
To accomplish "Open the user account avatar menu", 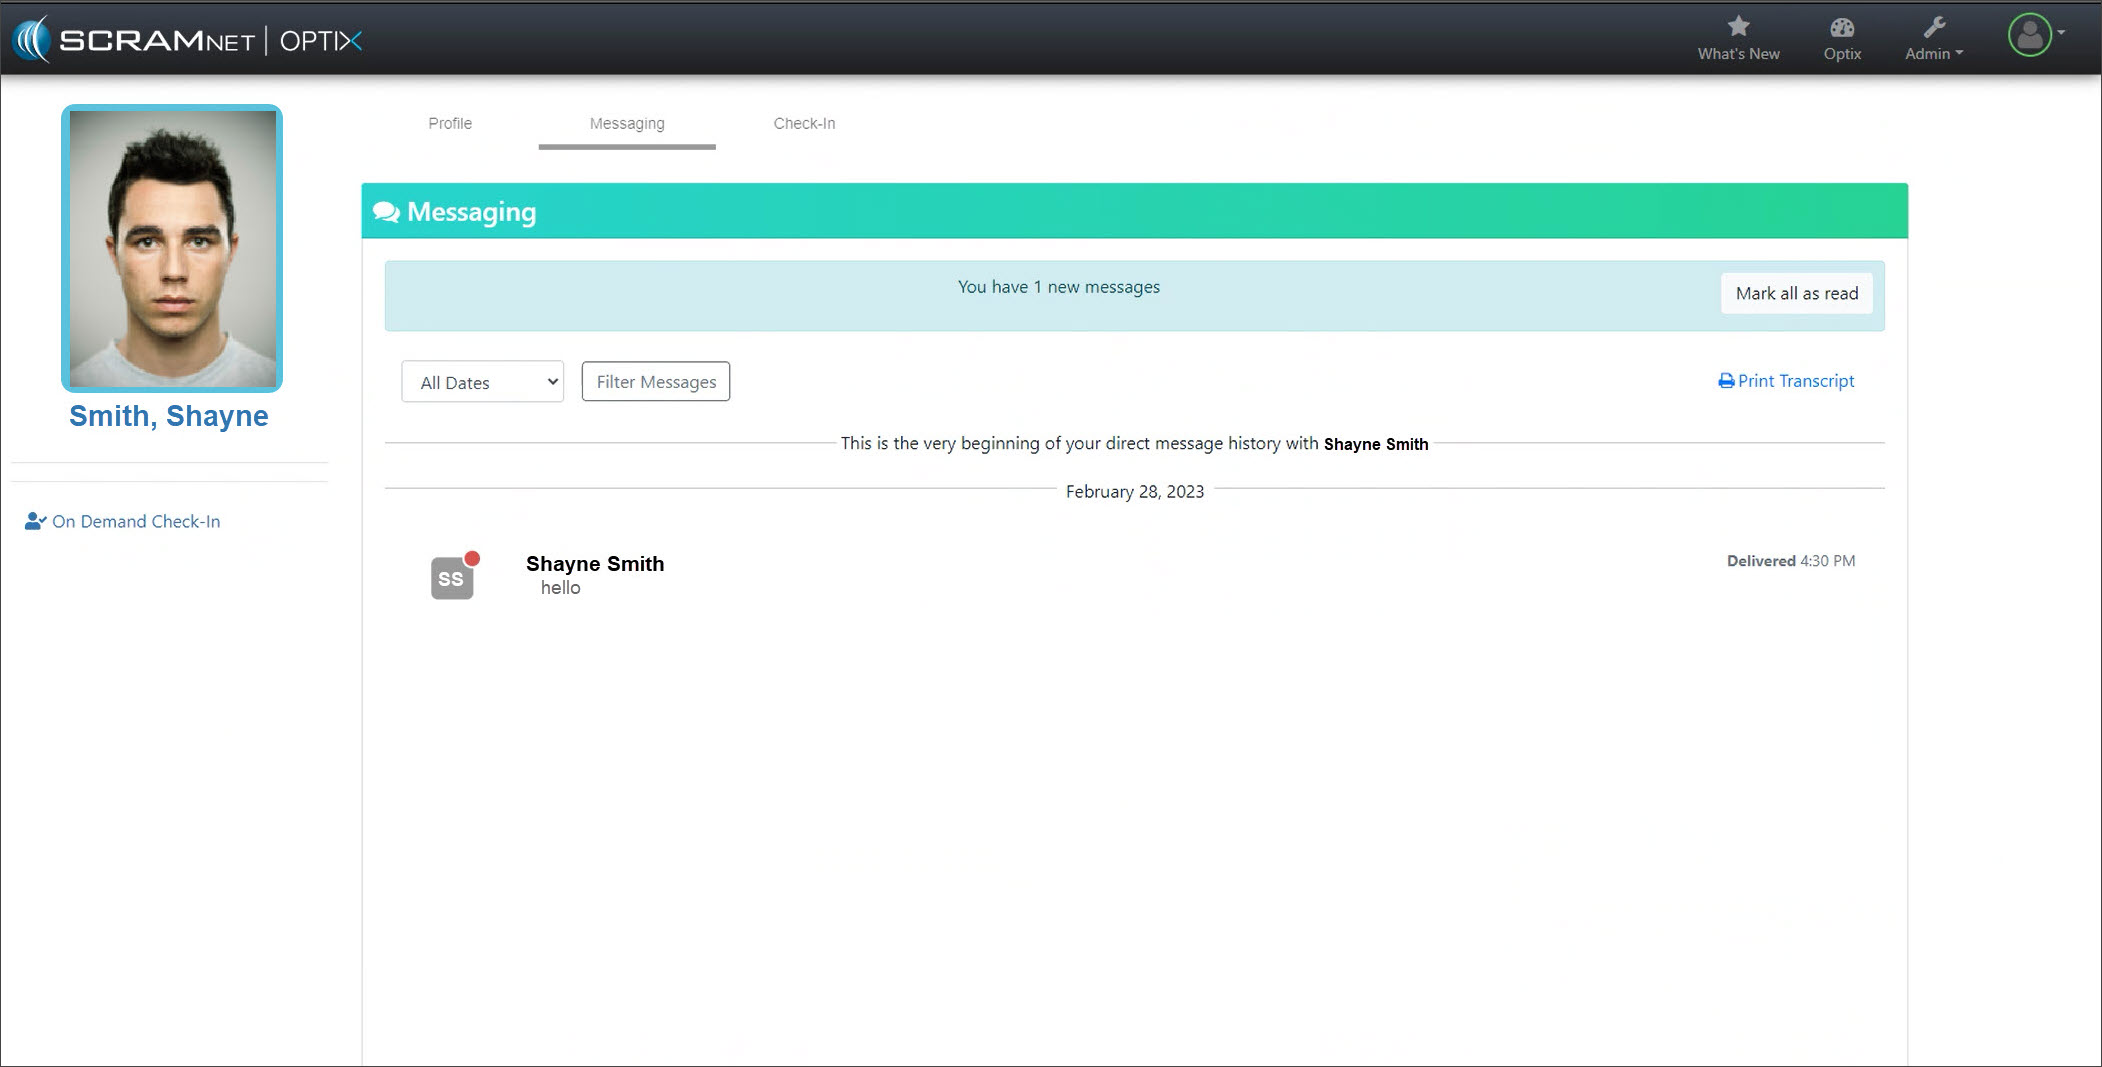I will 2029,35.
